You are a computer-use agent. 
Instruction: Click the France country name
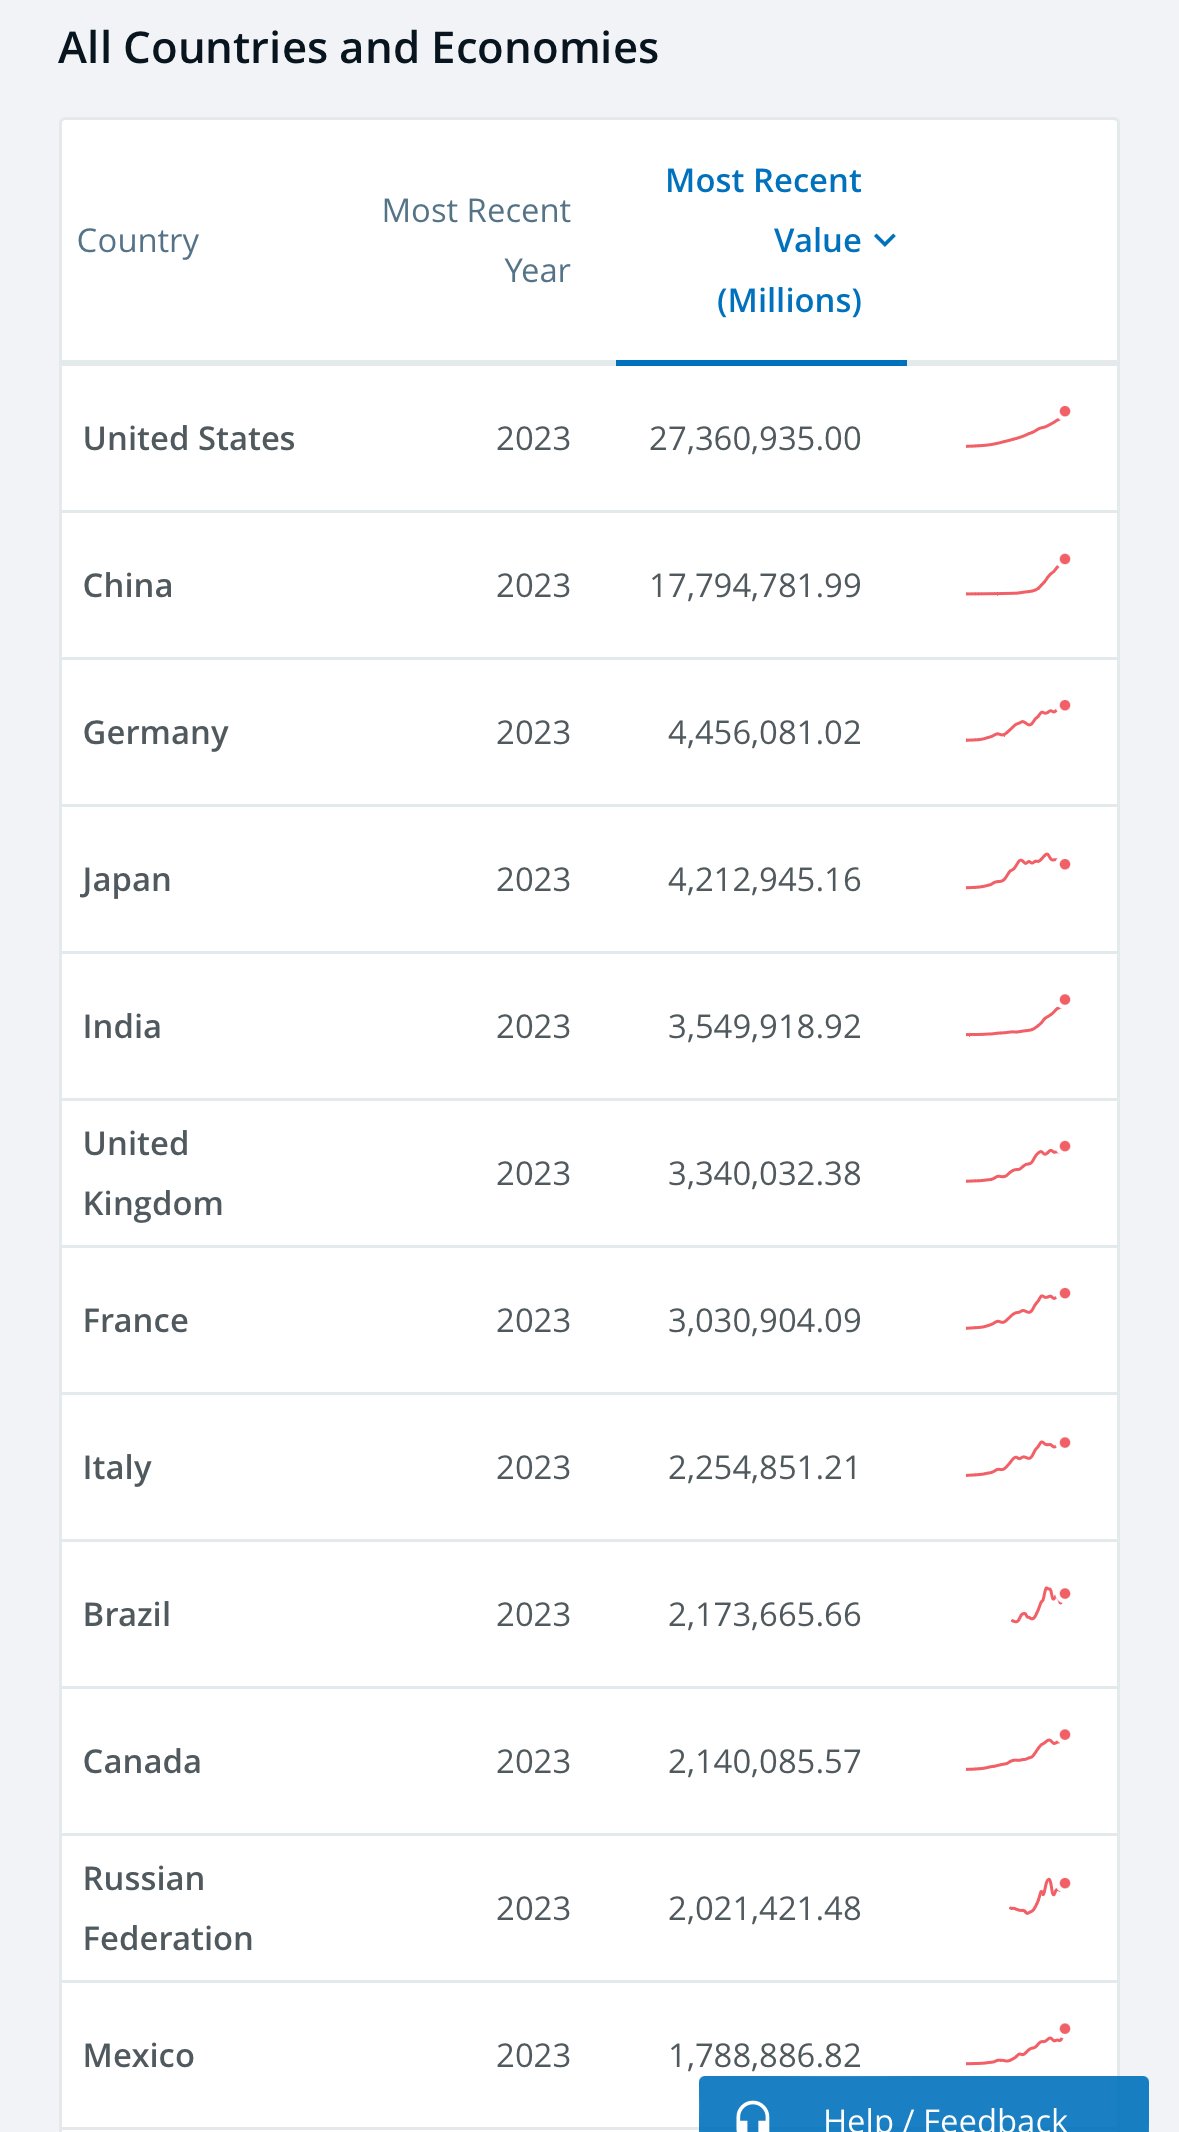[x=136, y=1321]
